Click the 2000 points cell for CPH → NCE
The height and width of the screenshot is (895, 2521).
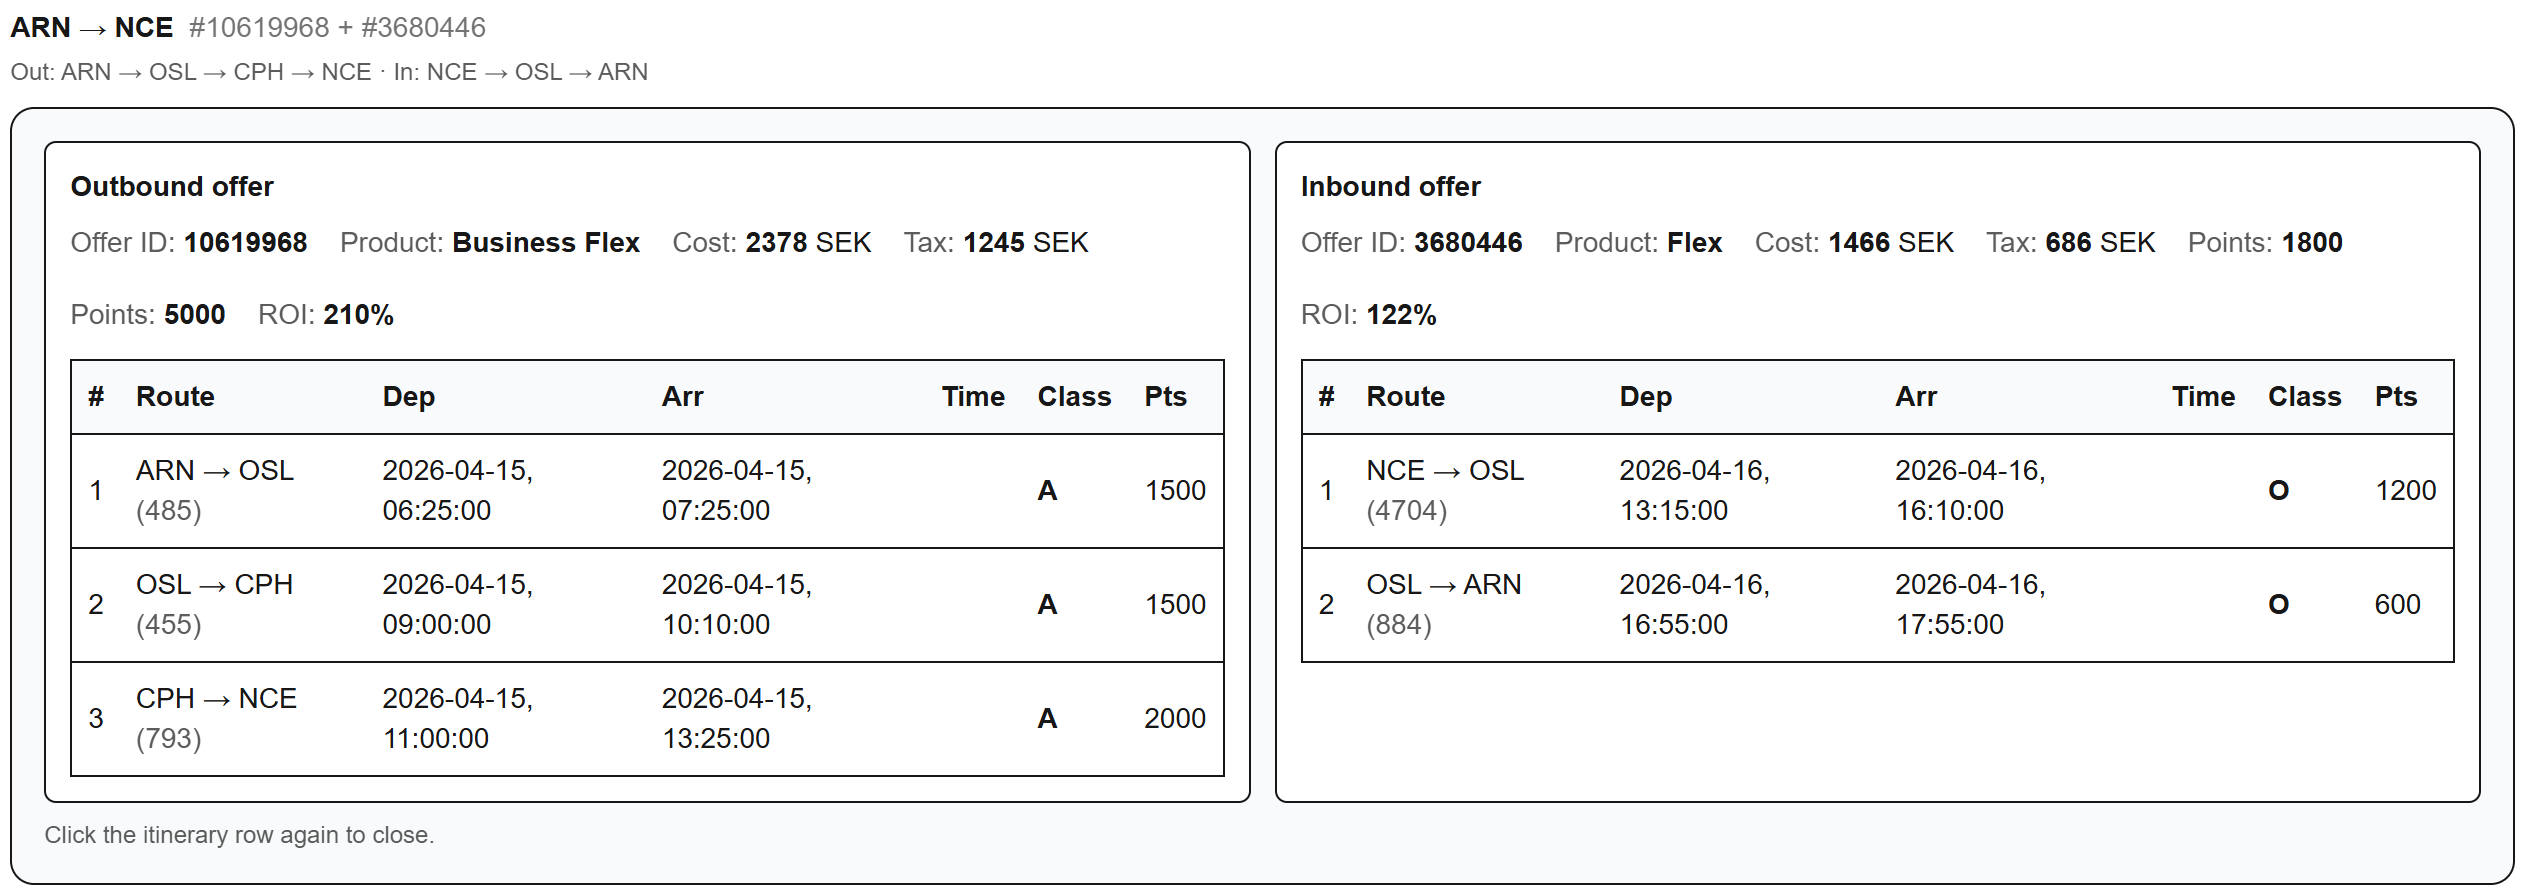pyautogui.click(x=1174, y=719)
